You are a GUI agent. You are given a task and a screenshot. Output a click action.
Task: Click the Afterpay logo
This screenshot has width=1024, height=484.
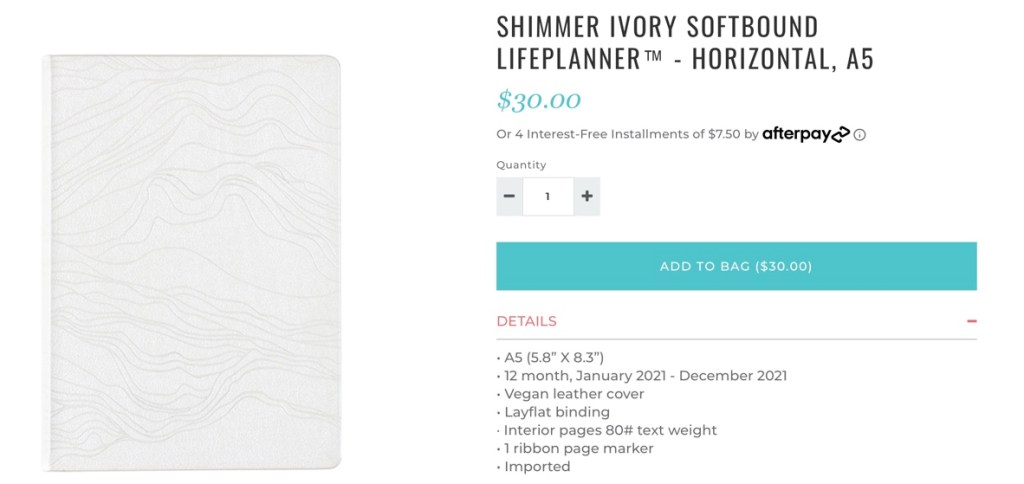(x=805, y=134)
